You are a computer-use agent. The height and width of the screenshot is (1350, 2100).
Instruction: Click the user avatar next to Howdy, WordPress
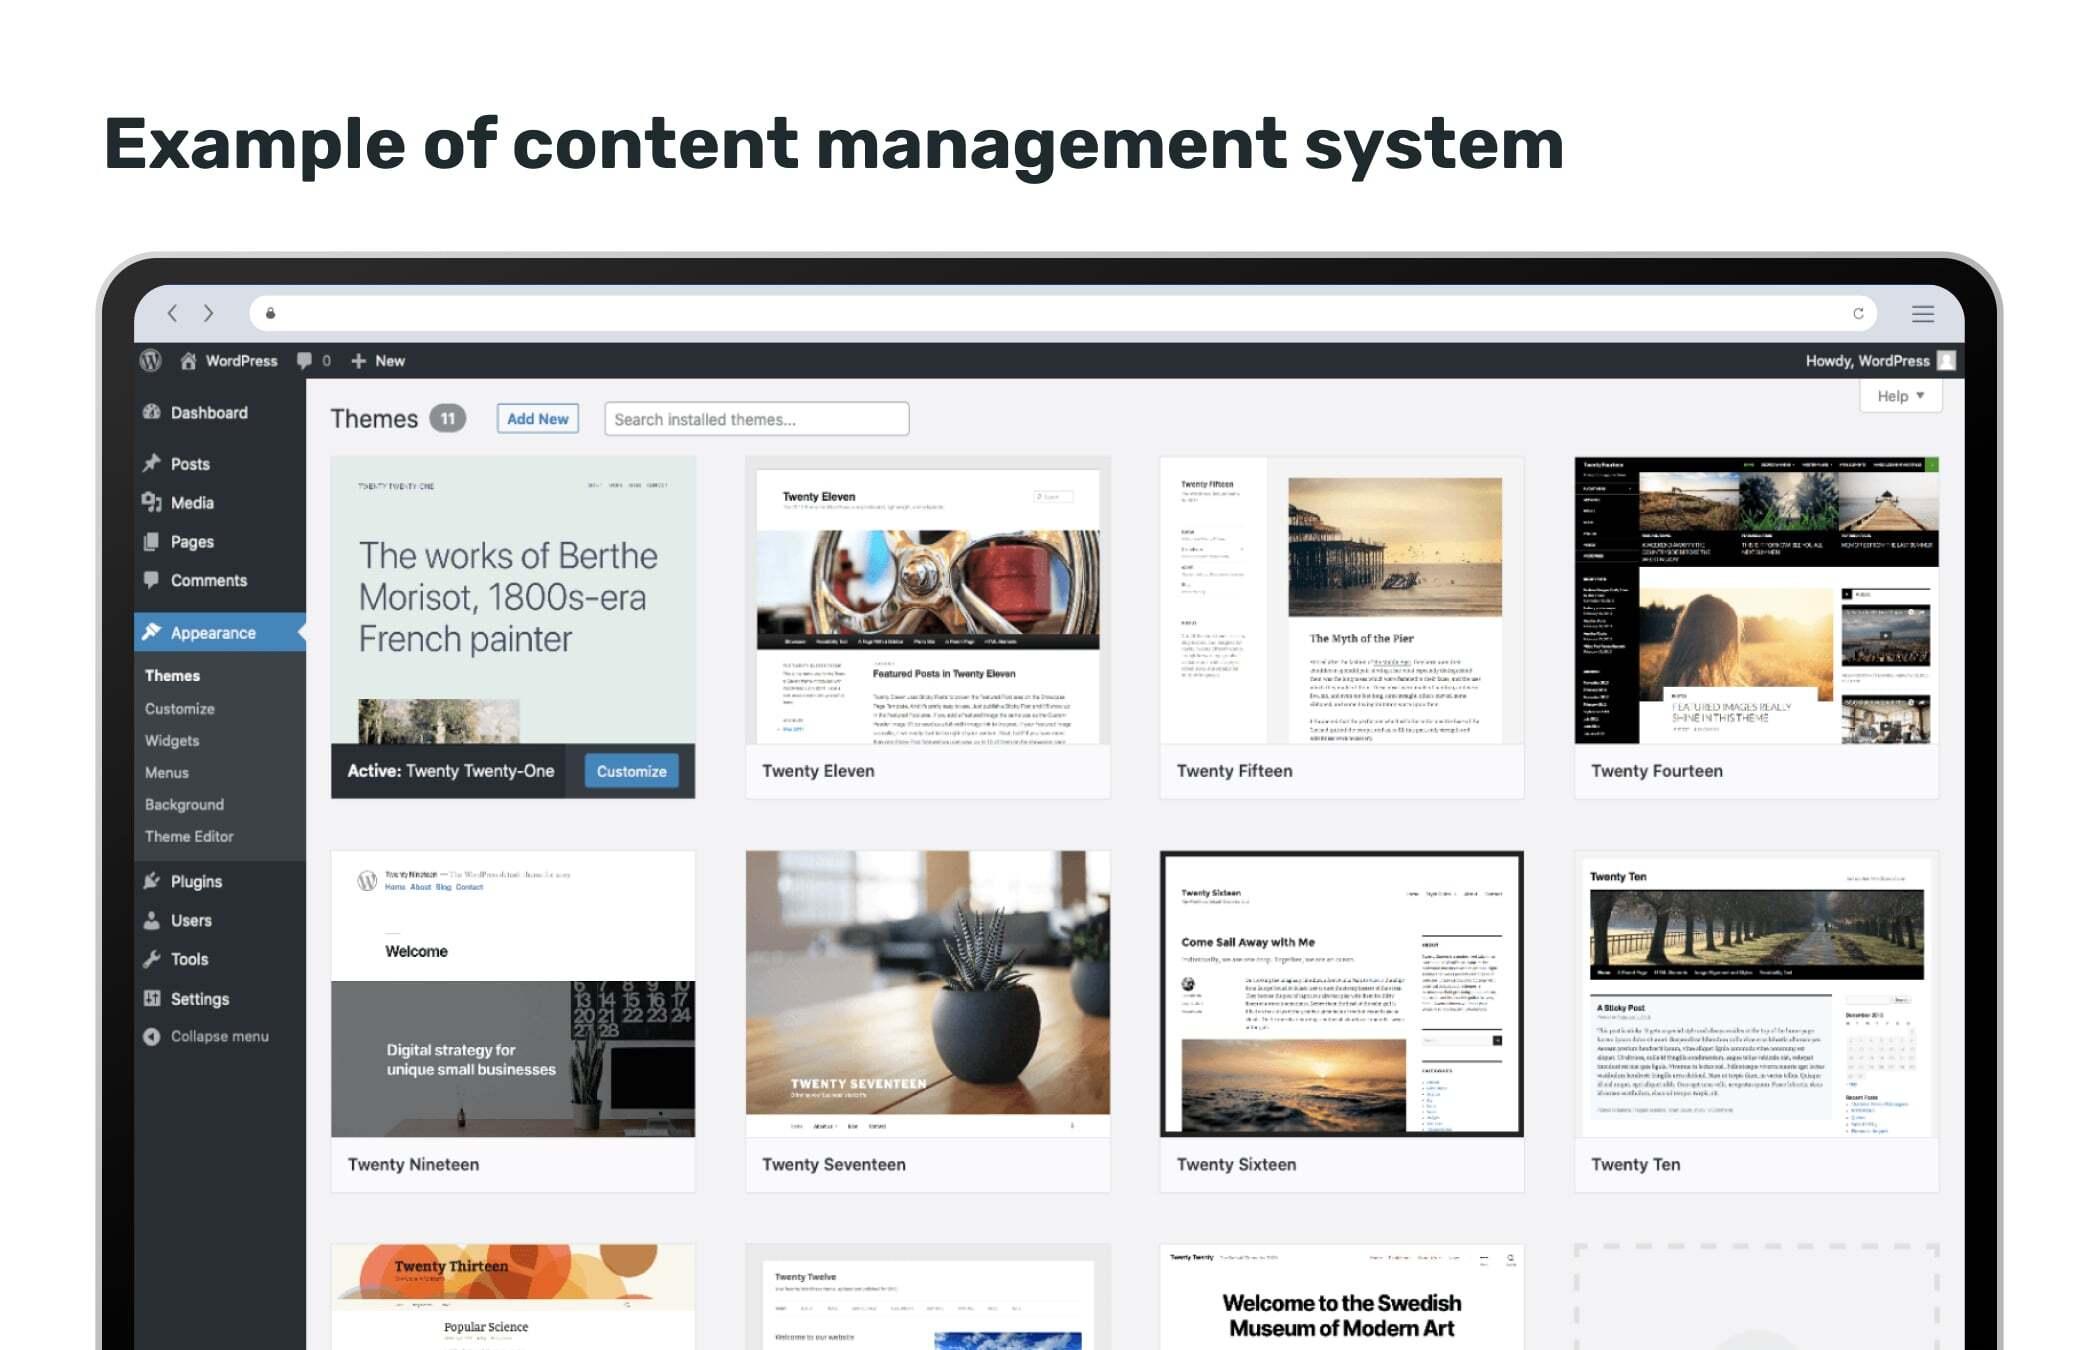(1946, 361)
